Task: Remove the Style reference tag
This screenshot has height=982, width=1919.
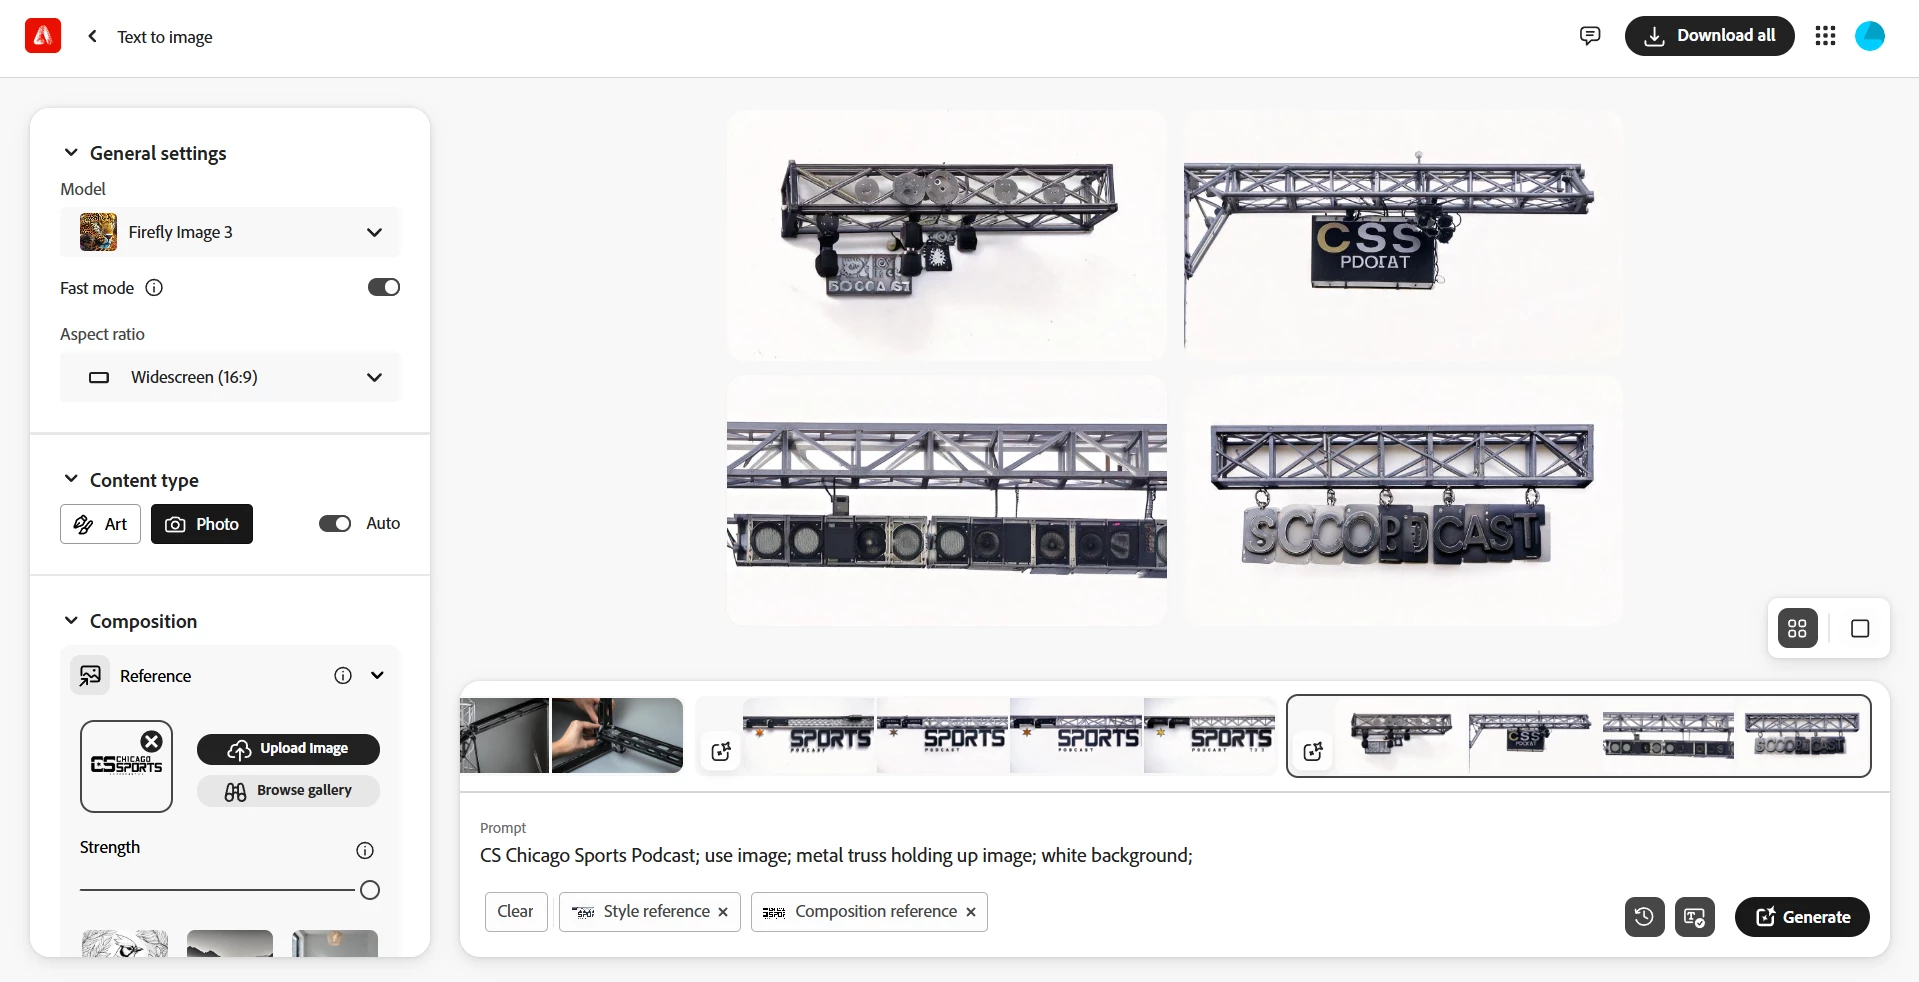Action: 723,912
